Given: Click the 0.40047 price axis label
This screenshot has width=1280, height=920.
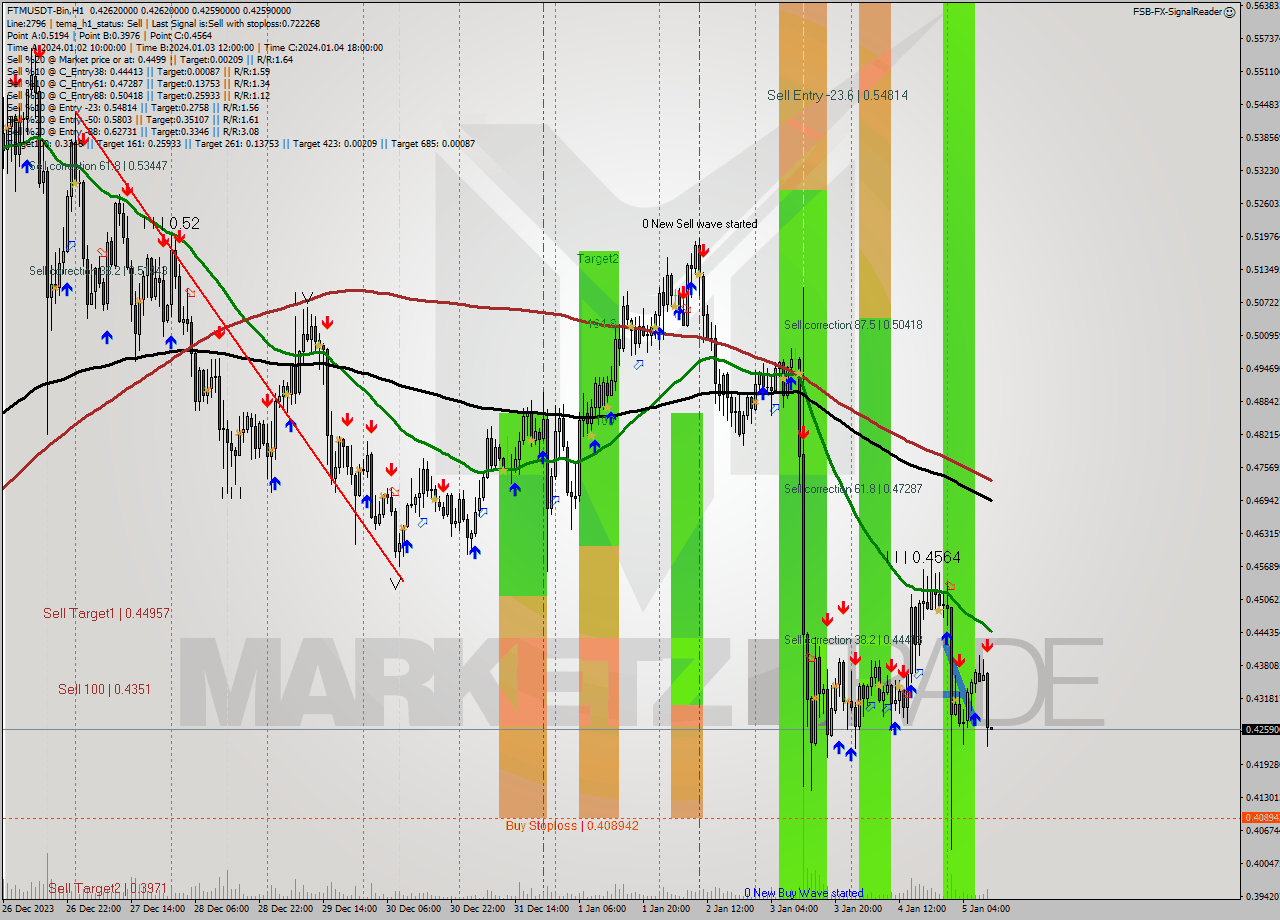Looking at the screenshot, I should coord(1261,863).
